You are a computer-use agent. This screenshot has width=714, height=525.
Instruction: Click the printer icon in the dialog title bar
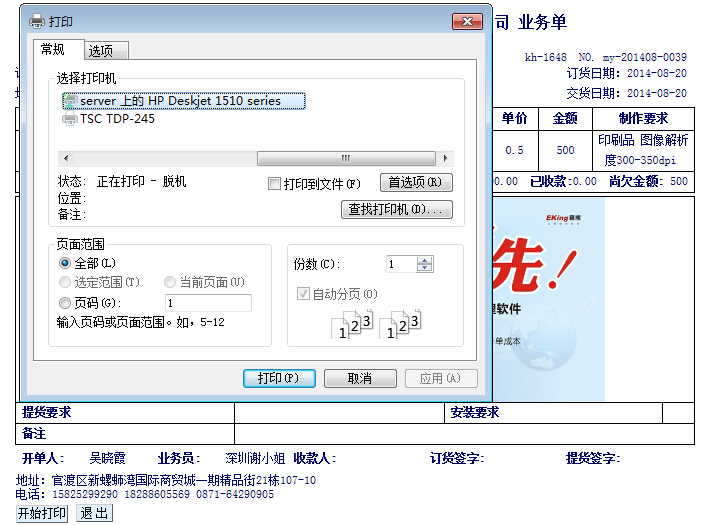pyautogui.click(x=37, y=21)
